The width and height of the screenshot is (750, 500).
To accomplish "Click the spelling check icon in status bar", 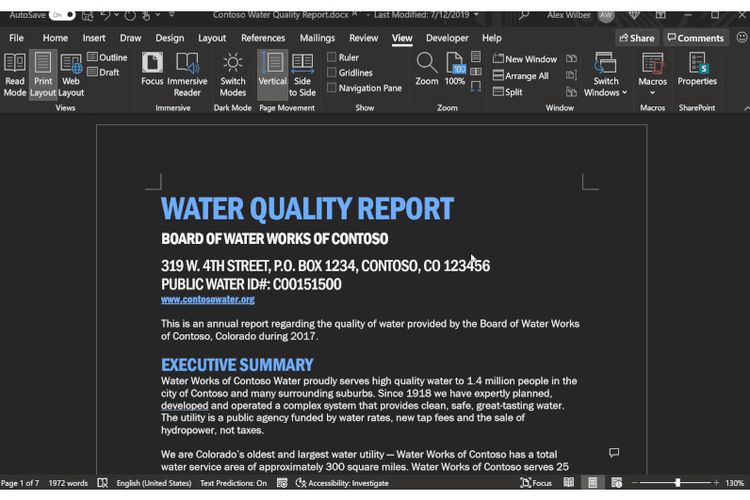I will [x=102, y=483].
